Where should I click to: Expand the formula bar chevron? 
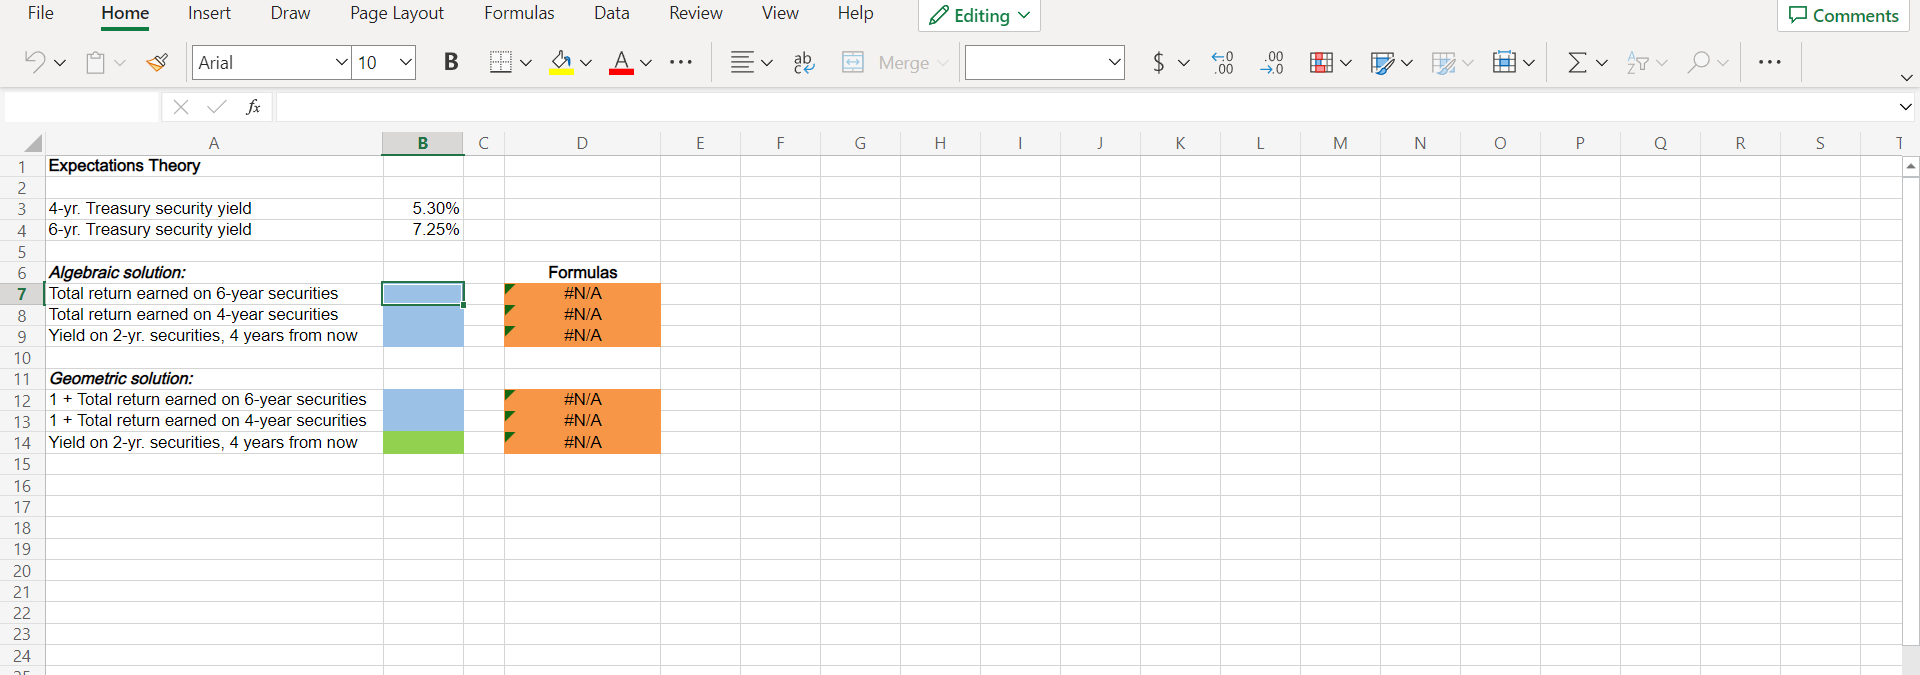tap(1905, 107)
